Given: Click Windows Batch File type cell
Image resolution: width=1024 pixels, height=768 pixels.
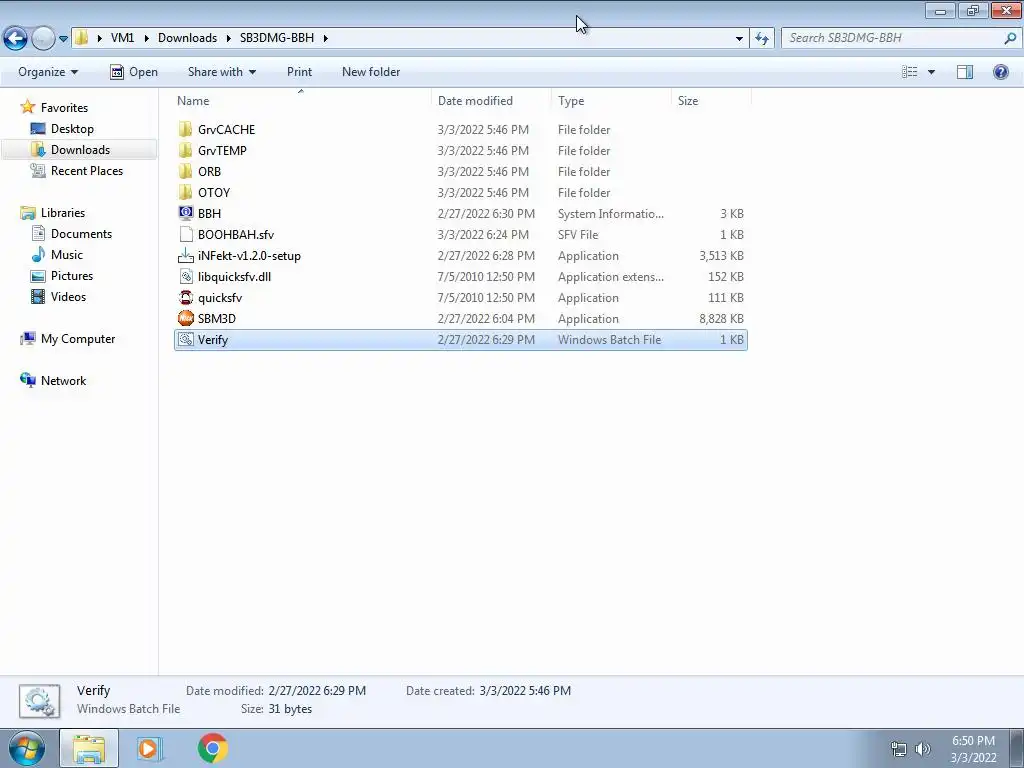Looking at the screenshot, I should pyautogui.click(x=609, y=340).
